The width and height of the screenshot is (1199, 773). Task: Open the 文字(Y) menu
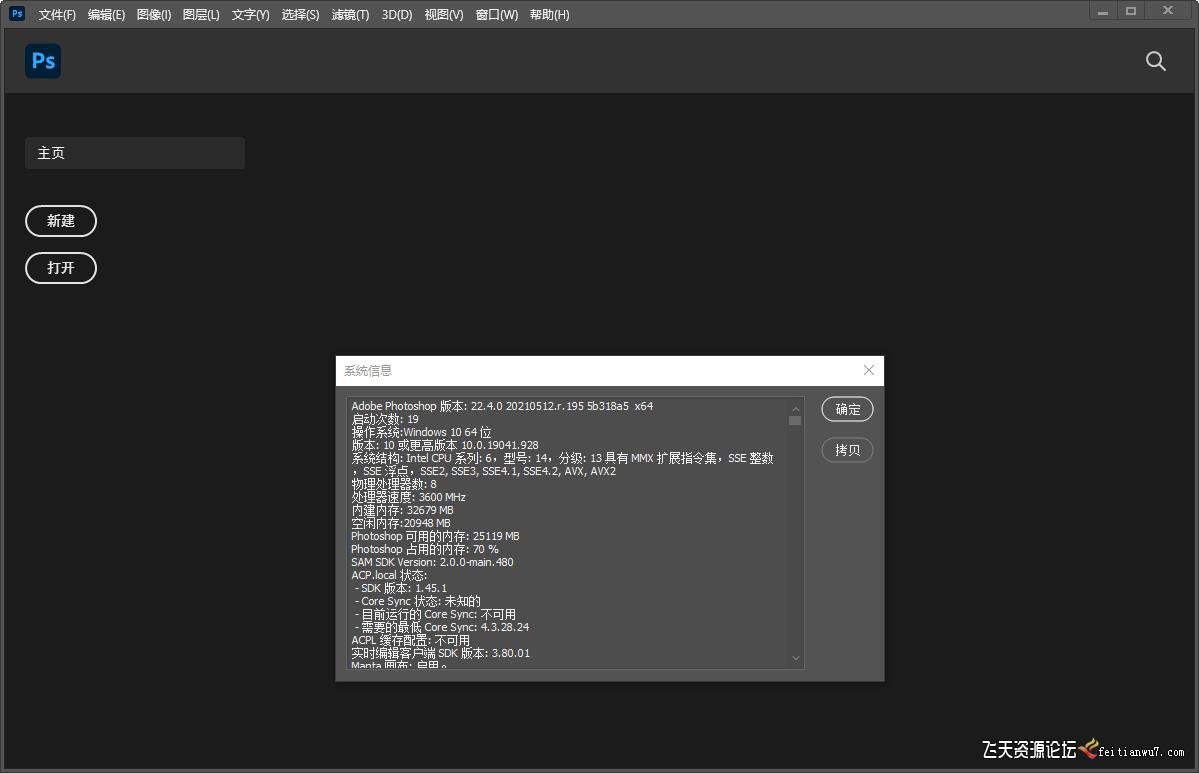click(x=251, y=15)
